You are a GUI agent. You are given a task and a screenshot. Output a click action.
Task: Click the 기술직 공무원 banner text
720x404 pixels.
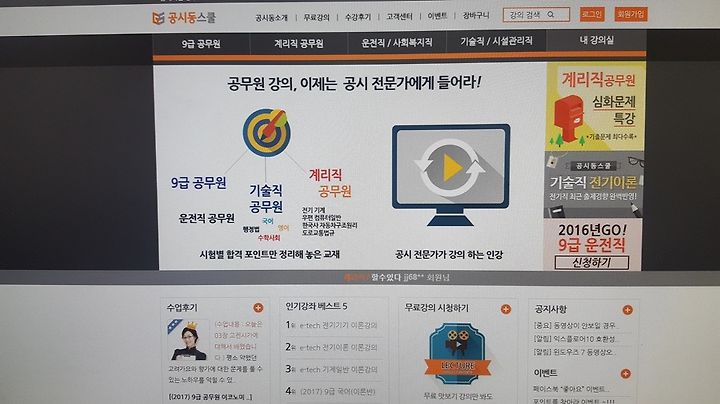(x=266, y=198)
